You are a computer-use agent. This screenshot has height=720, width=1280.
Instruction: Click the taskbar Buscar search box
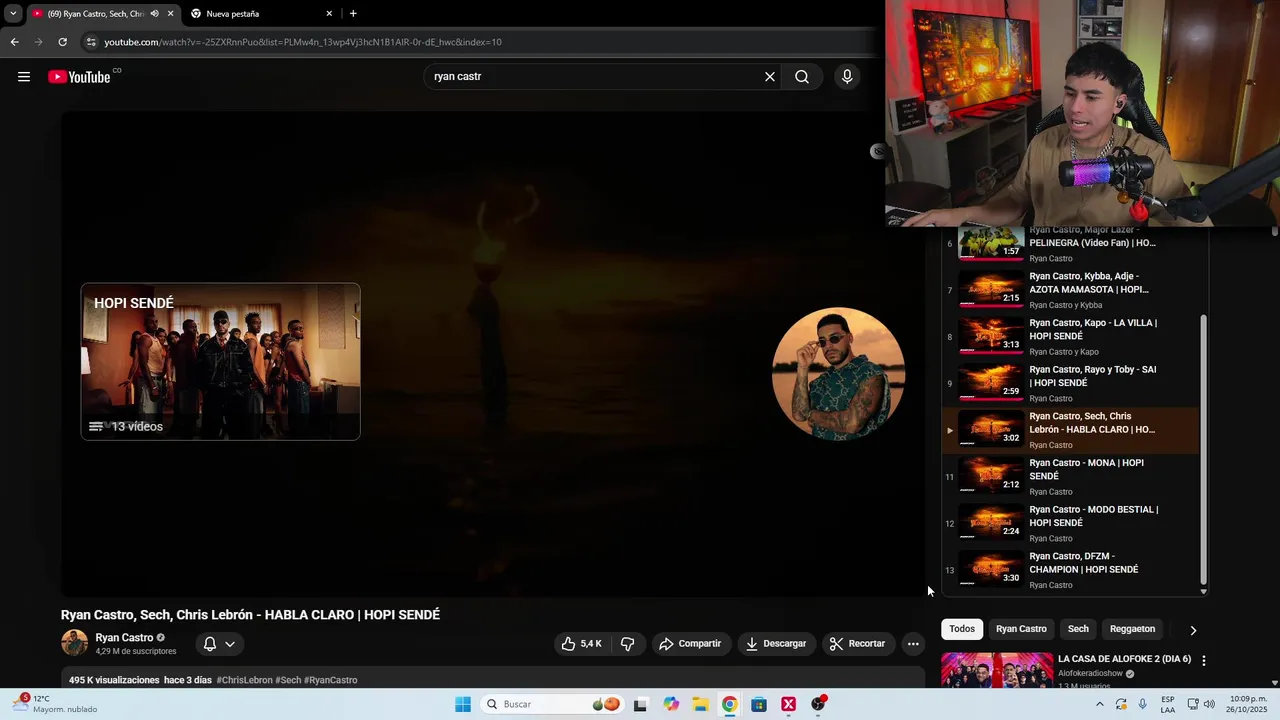pyautogui.click(x=553, y=704)
